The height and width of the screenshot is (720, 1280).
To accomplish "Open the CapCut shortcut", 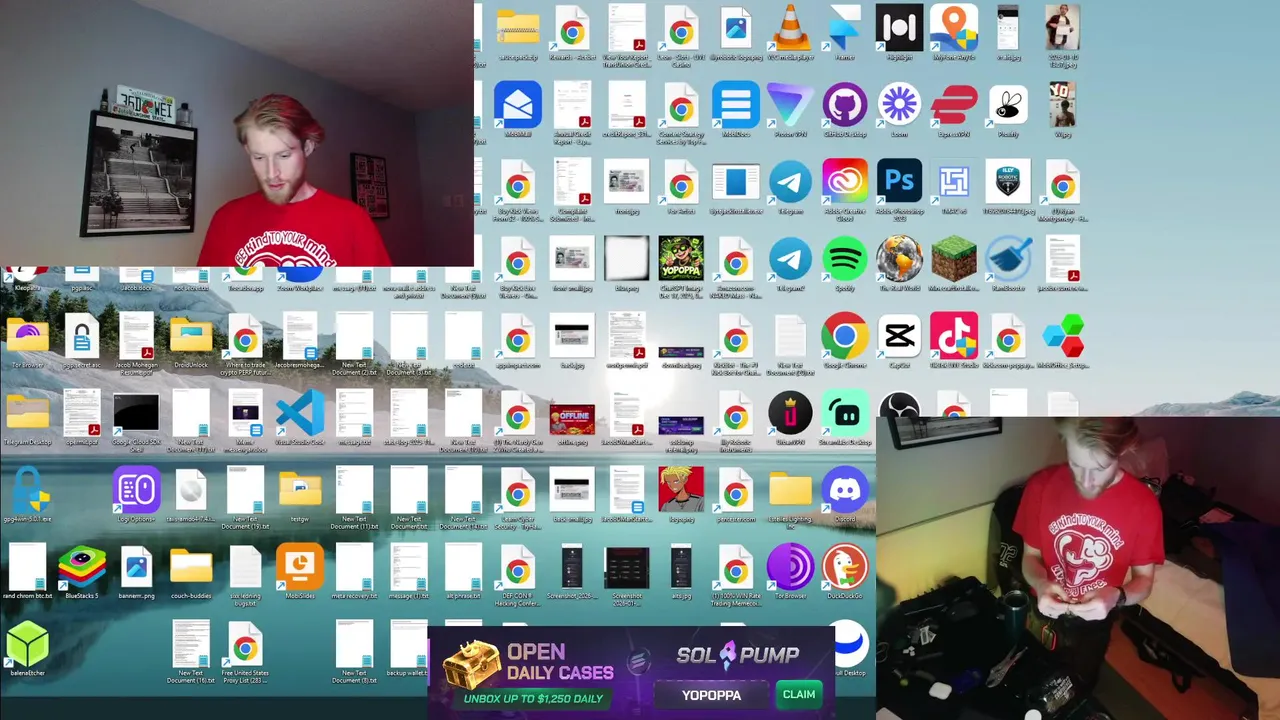I will [x=899, y=336].
